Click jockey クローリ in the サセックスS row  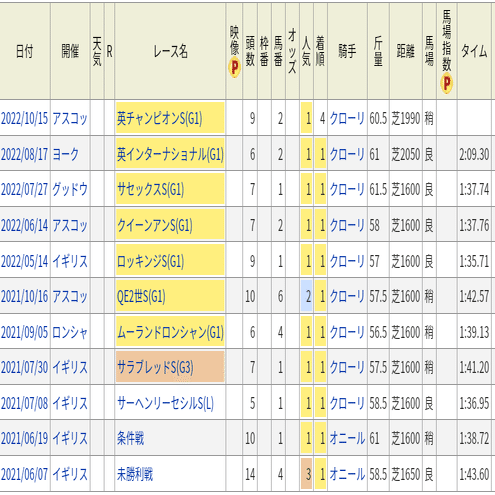tap(347, 190)
